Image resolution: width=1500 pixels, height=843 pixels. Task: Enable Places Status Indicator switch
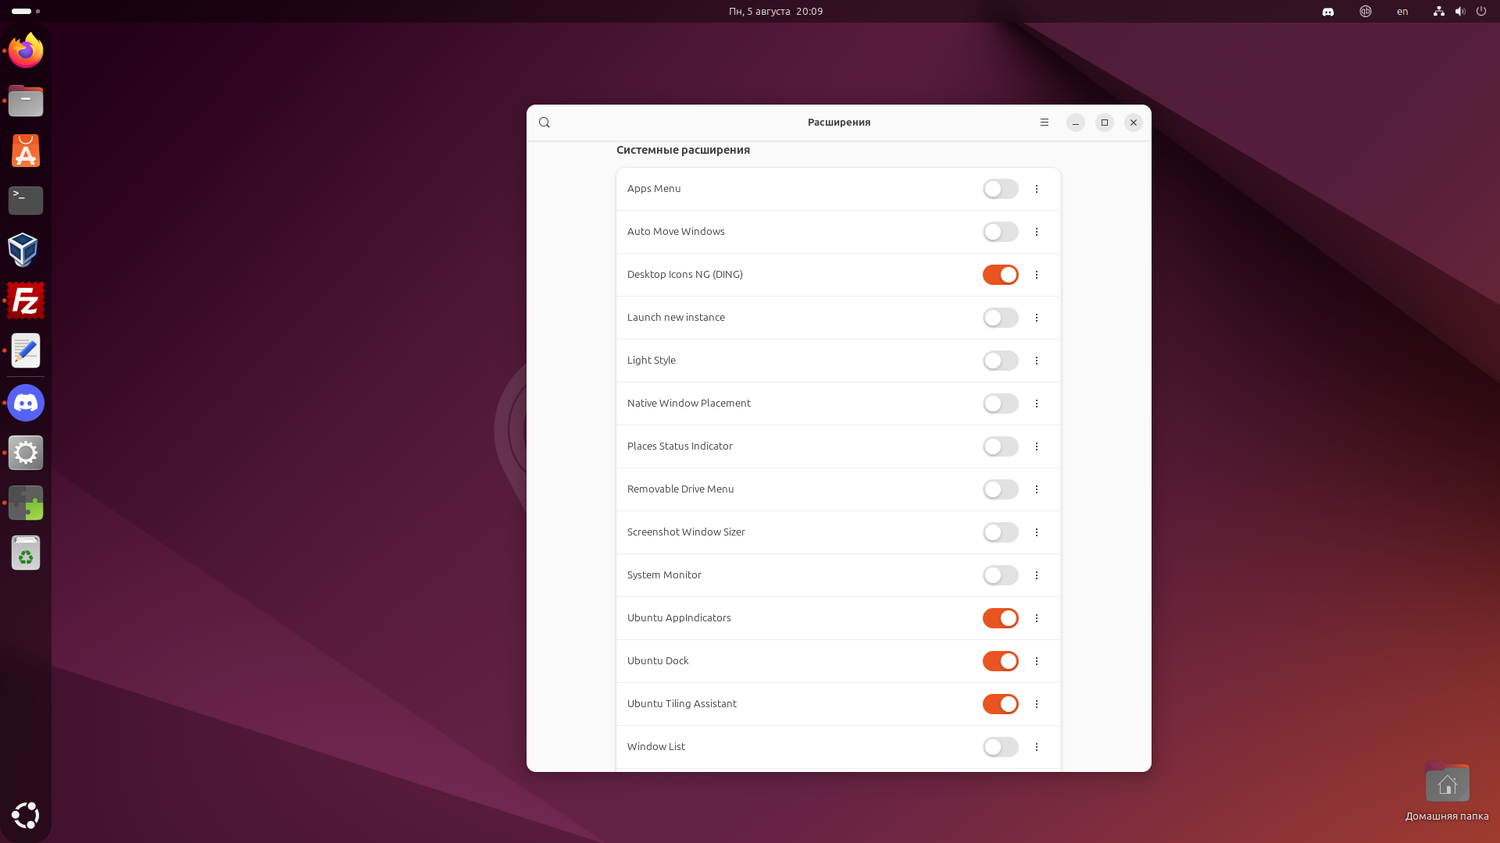point(1000,447)
